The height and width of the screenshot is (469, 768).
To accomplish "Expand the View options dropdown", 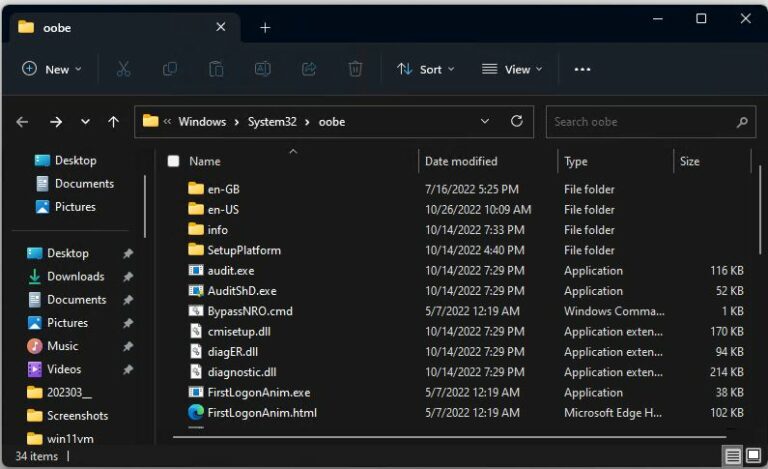I will pos(512,69).
